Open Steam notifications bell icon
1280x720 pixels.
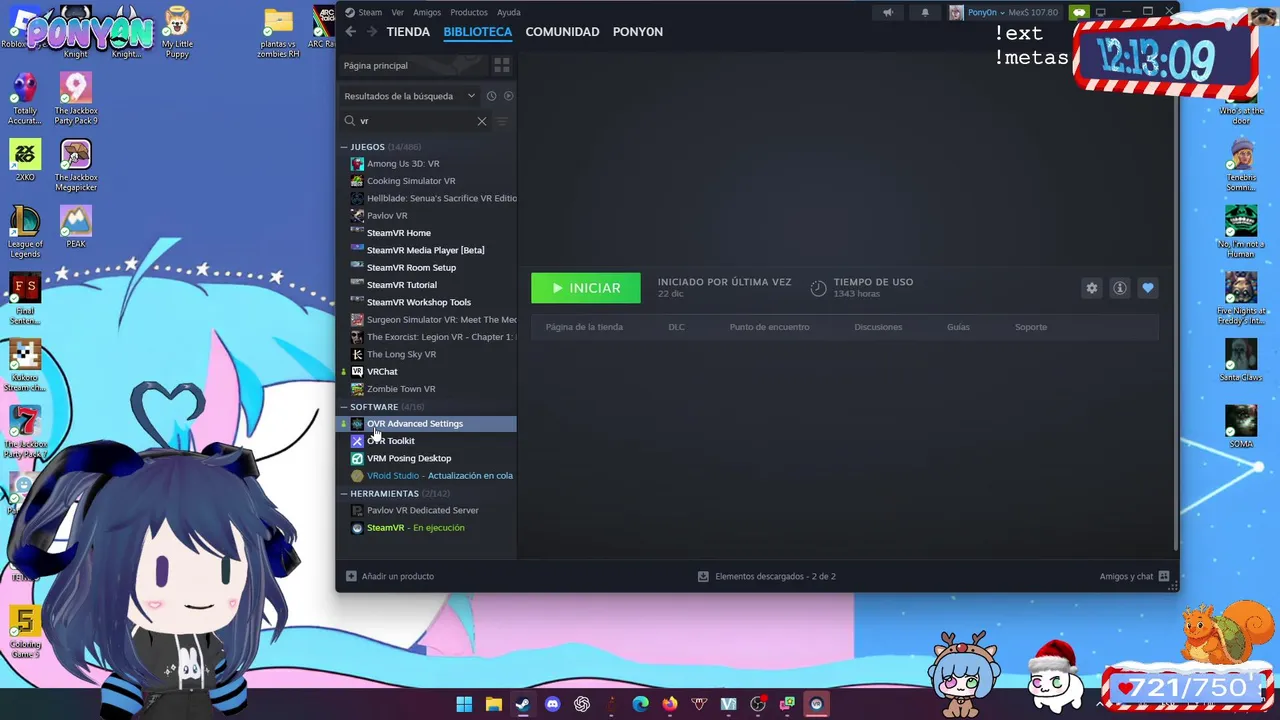pyautogui.click(x=925, y=12)
